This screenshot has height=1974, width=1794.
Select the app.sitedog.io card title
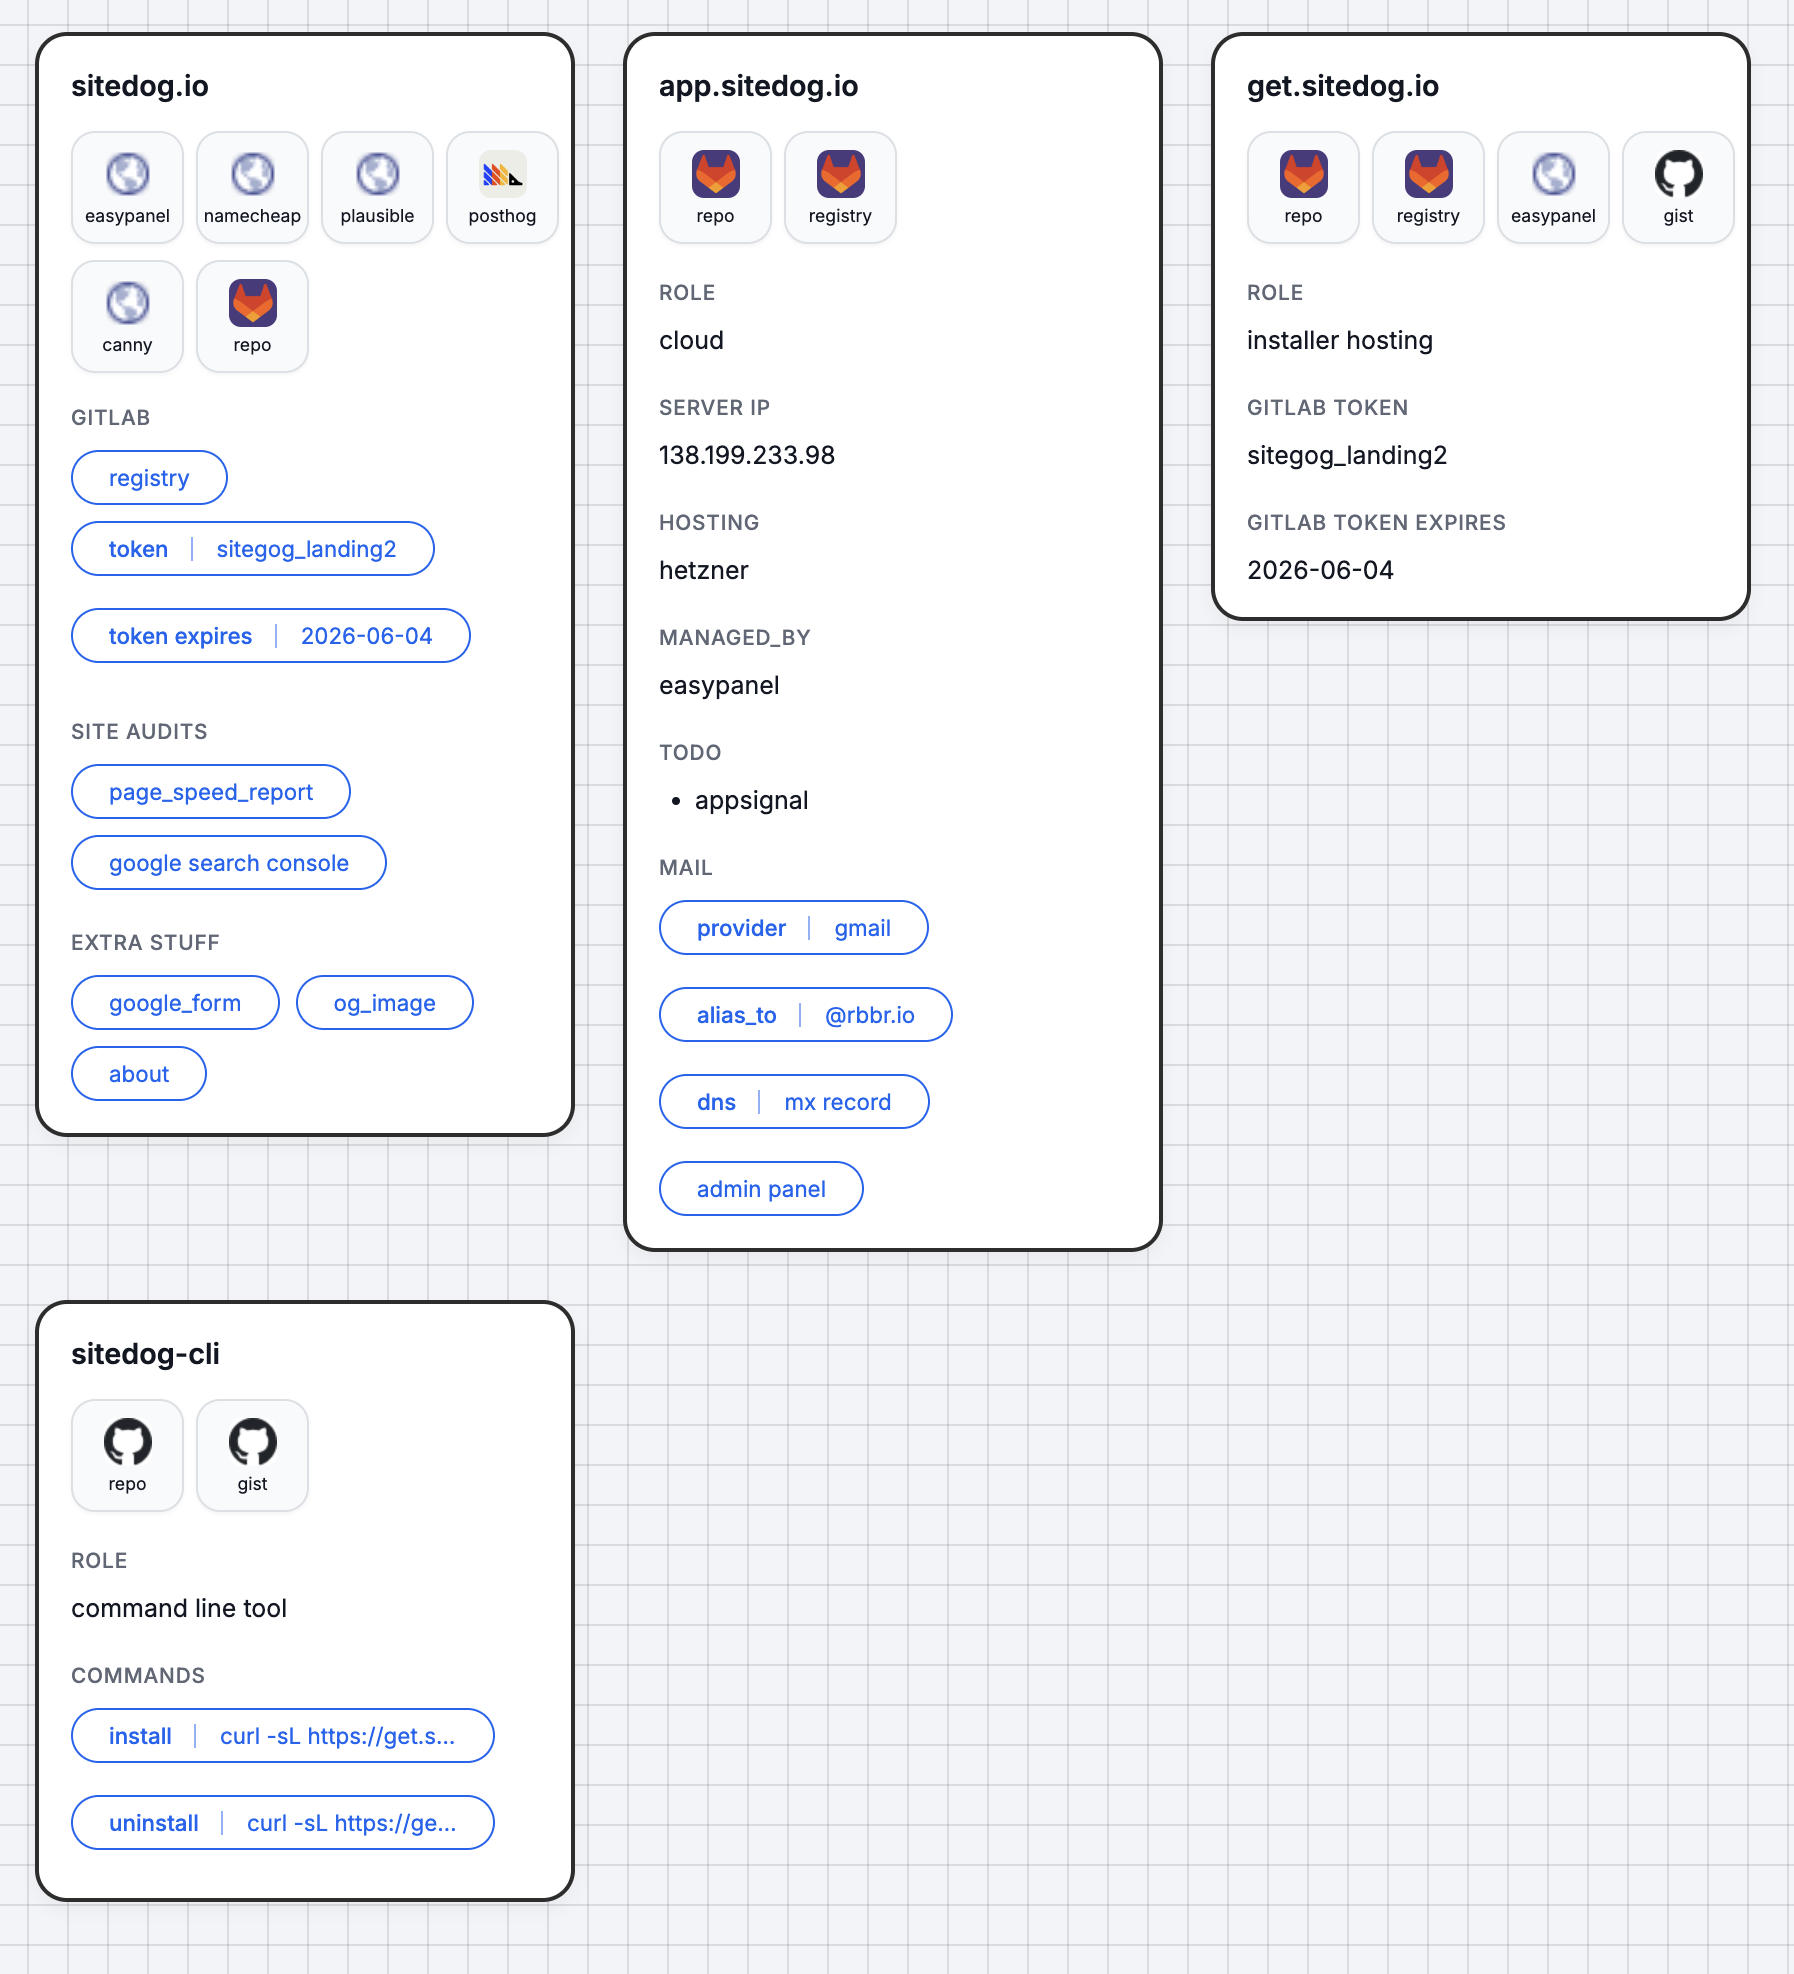[758, 86]
